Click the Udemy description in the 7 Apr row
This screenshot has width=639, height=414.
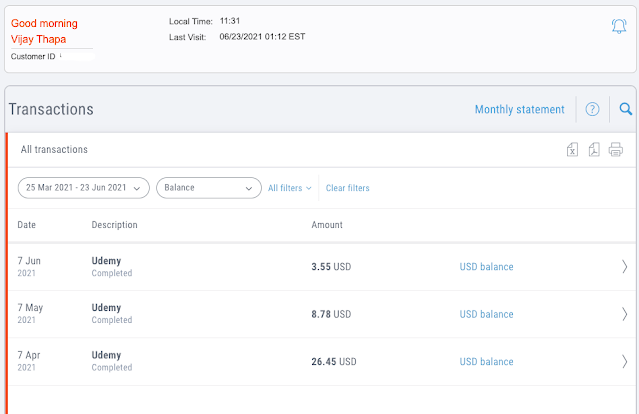click(x=106, y=355)
